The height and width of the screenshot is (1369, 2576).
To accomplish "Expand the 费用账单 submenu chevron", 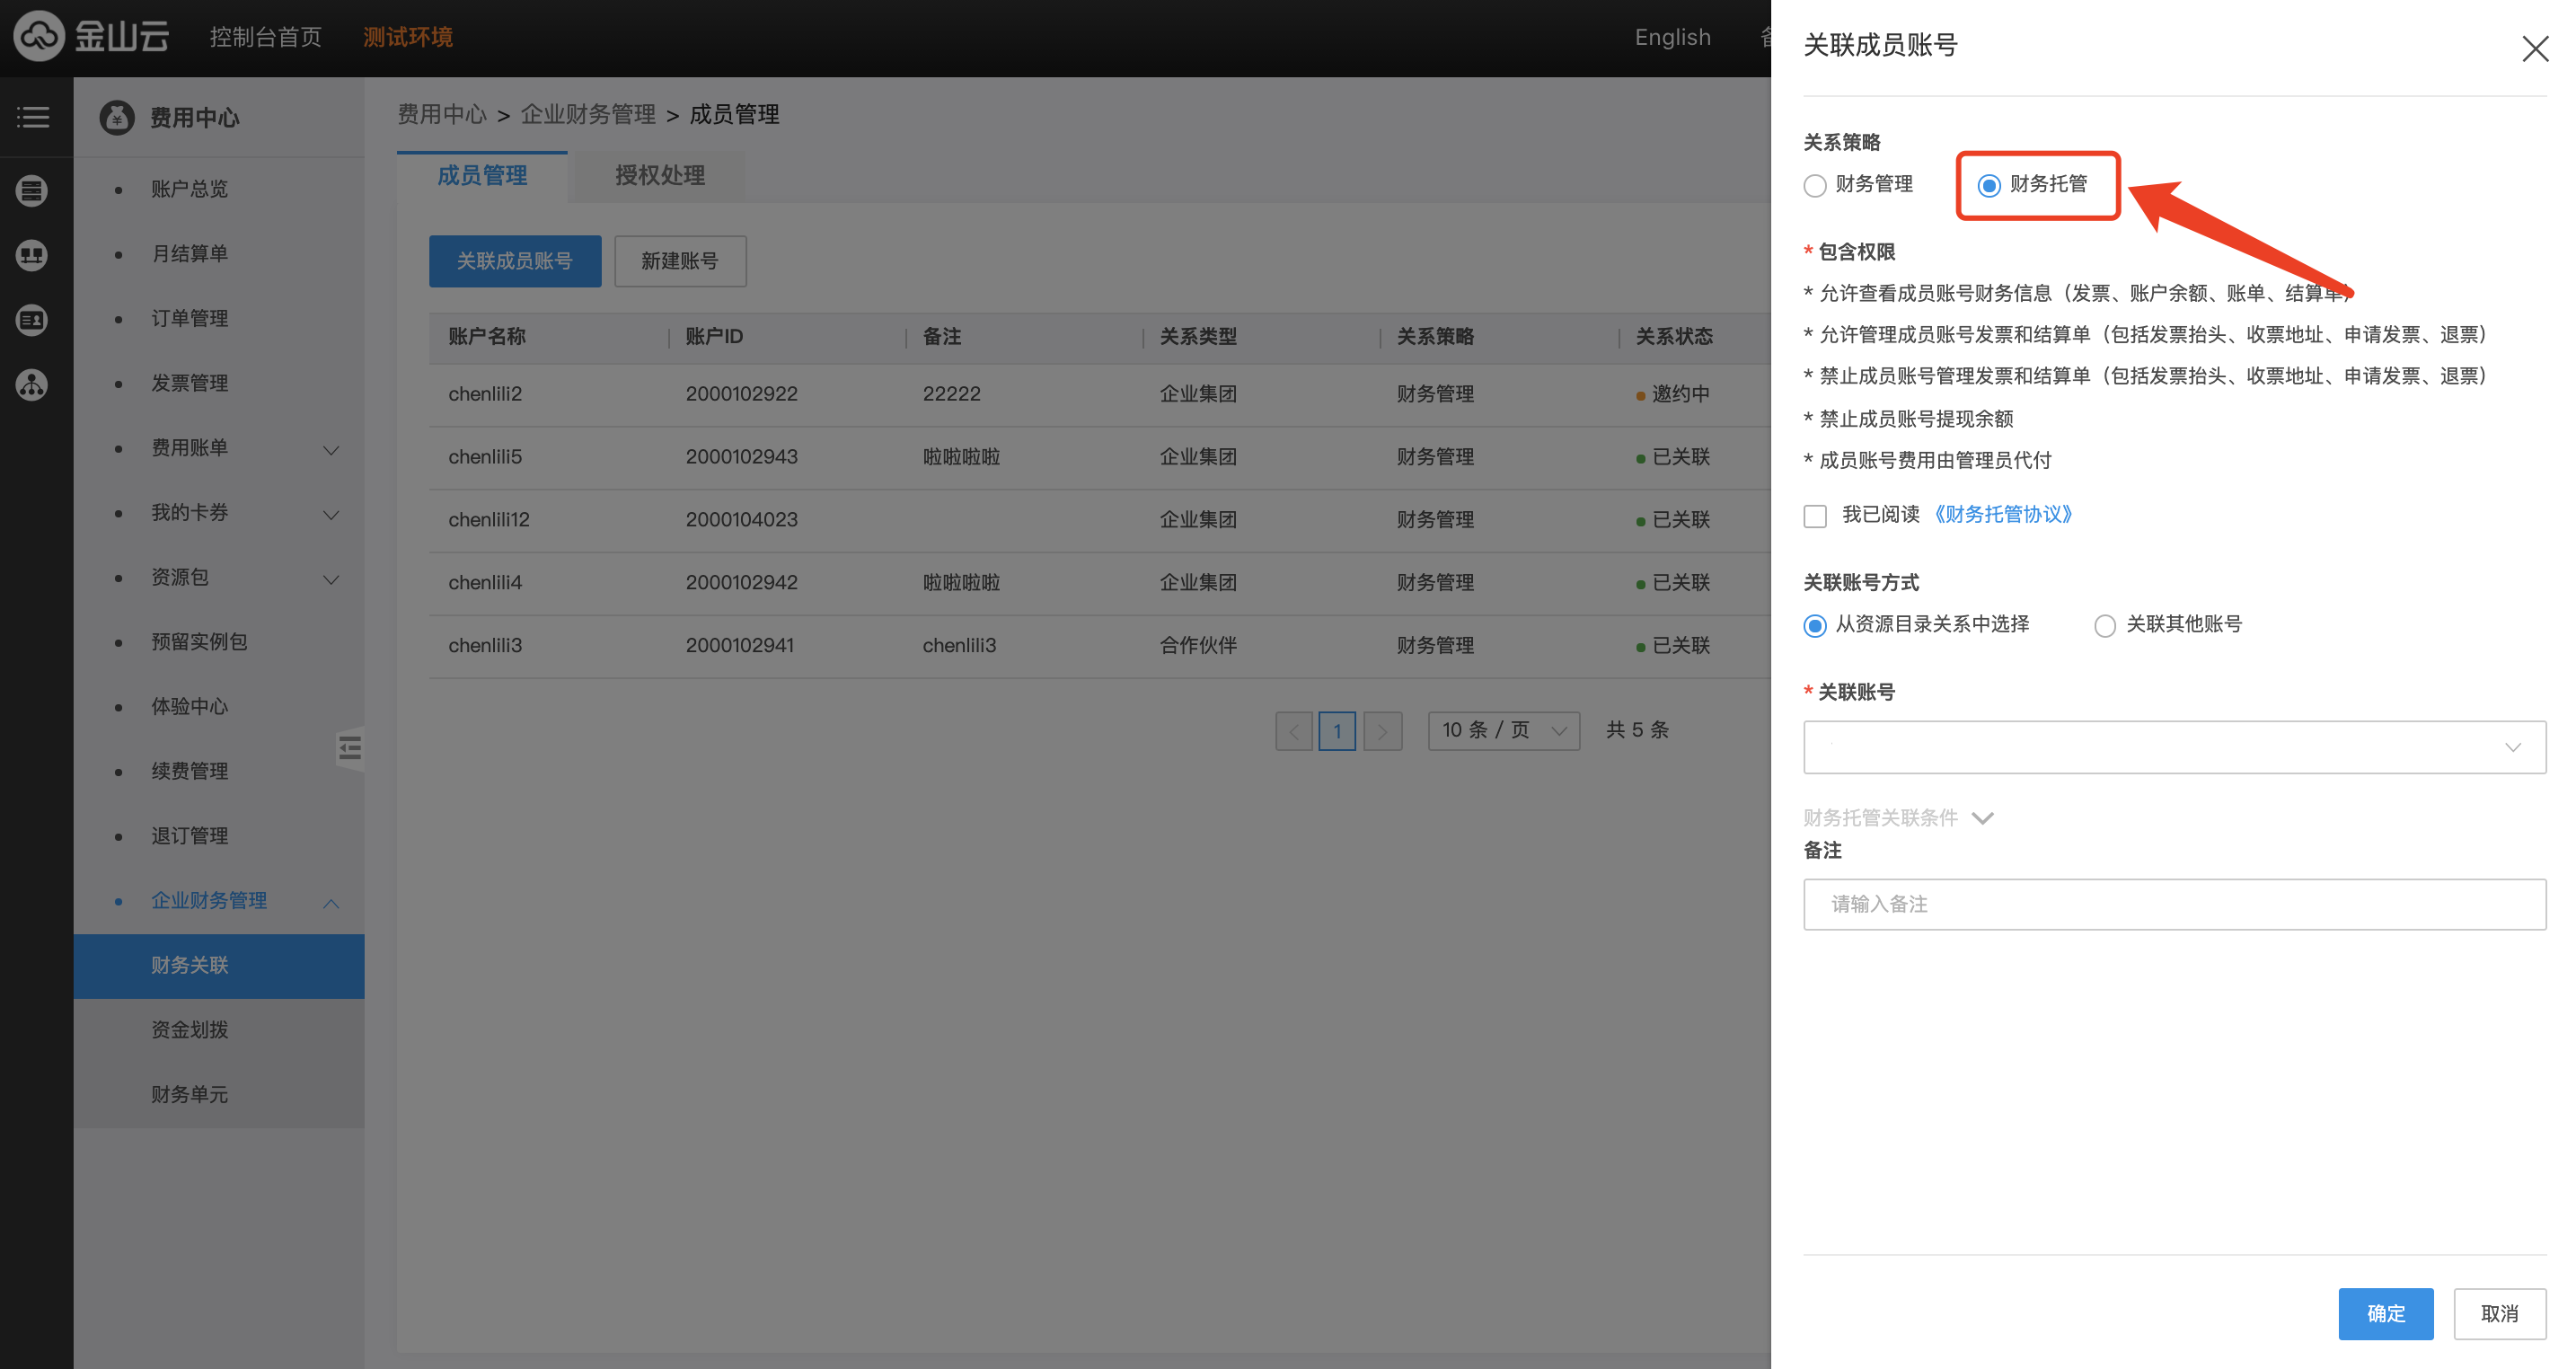I will (x=331, y=449).
